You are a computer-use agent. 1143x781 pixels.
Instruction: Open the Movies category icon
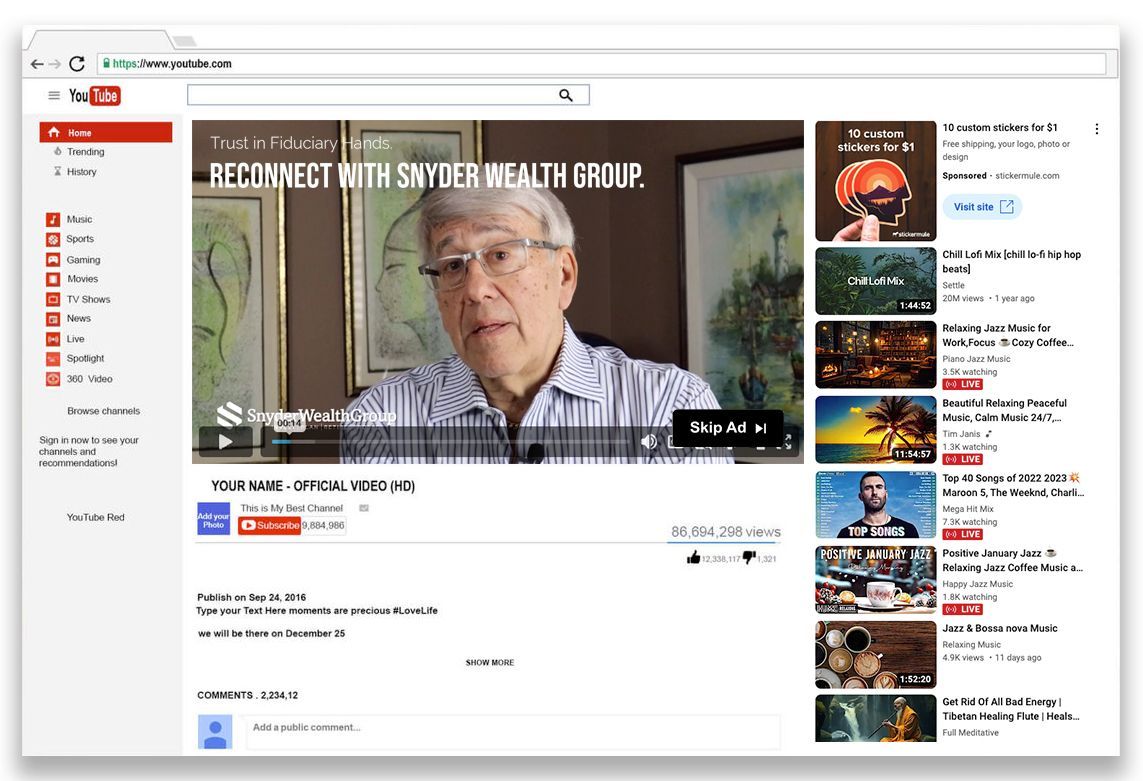(53, 279)
